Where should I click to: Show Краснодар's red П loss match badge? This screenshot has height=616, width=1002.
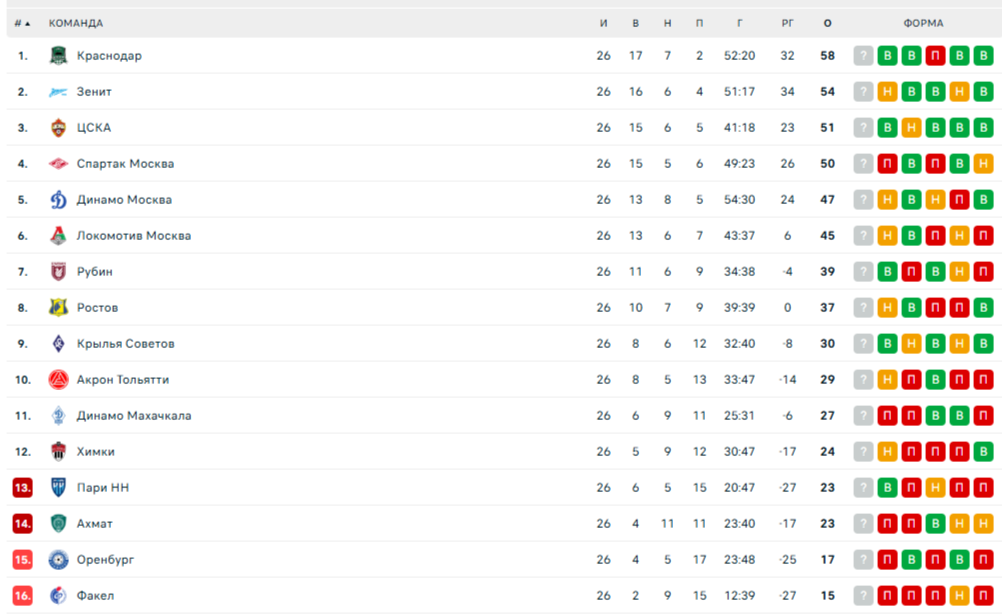pyautogui.click(x=935, y=56)
